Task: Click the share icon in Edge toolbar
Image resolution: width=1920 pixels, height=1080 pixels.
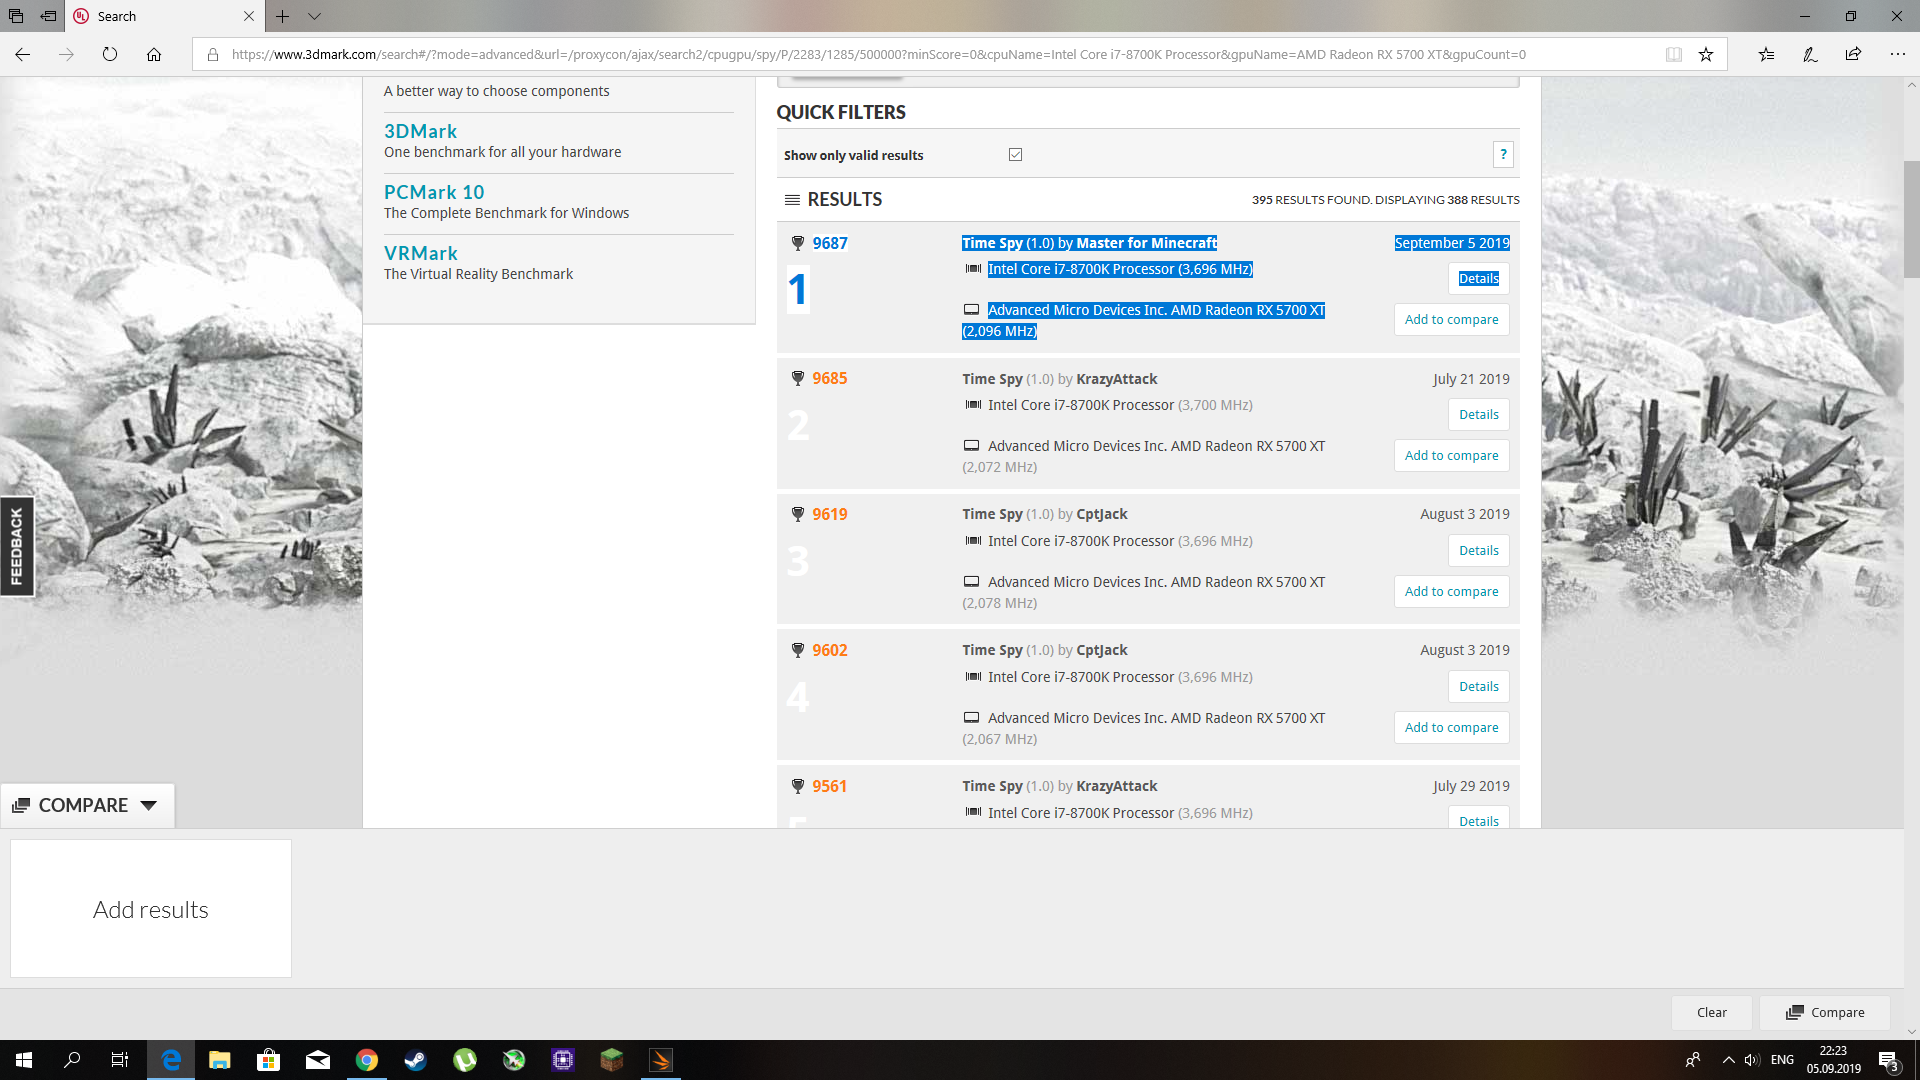Action: tap(1853, 55)
